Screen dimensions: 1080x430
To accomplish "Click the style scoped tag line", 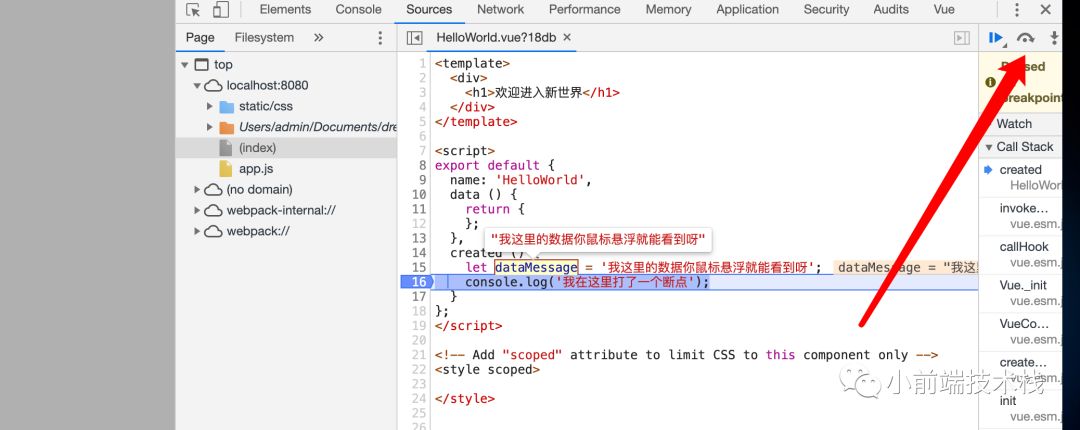I will [x=488, y=370].
